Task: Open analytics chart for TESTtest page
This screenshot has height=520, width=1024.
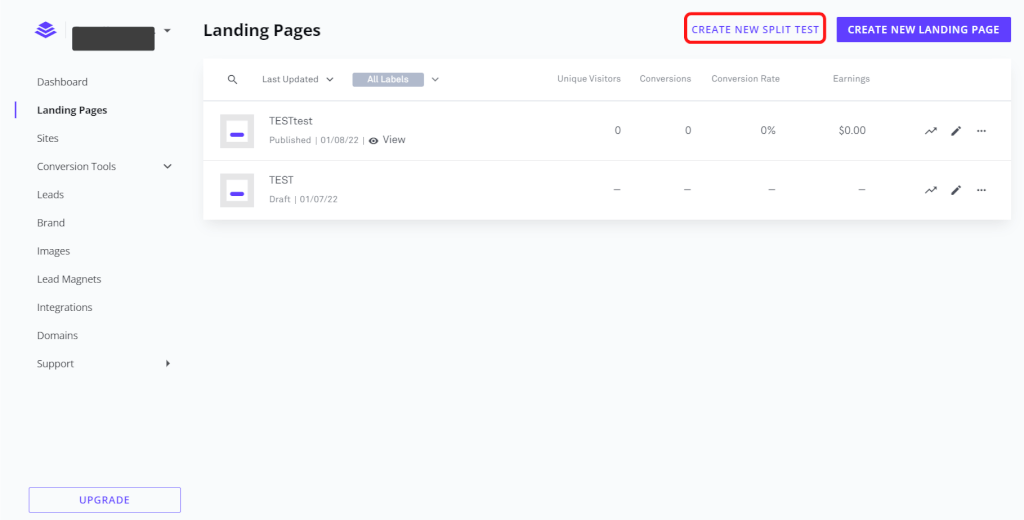Action: click(931, 131)
